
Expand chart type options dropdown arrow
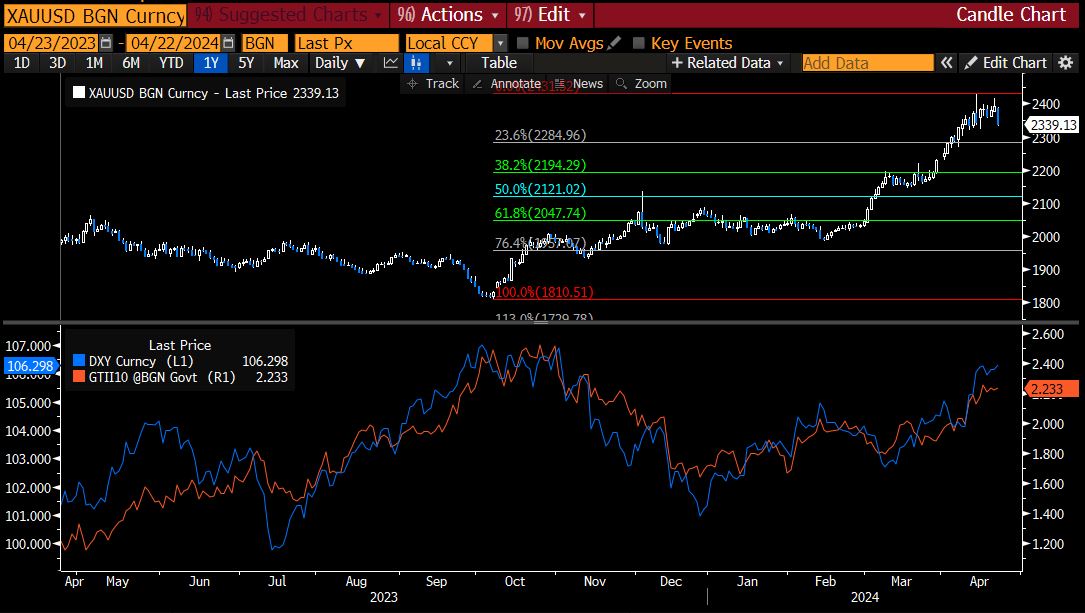(450, 63)
